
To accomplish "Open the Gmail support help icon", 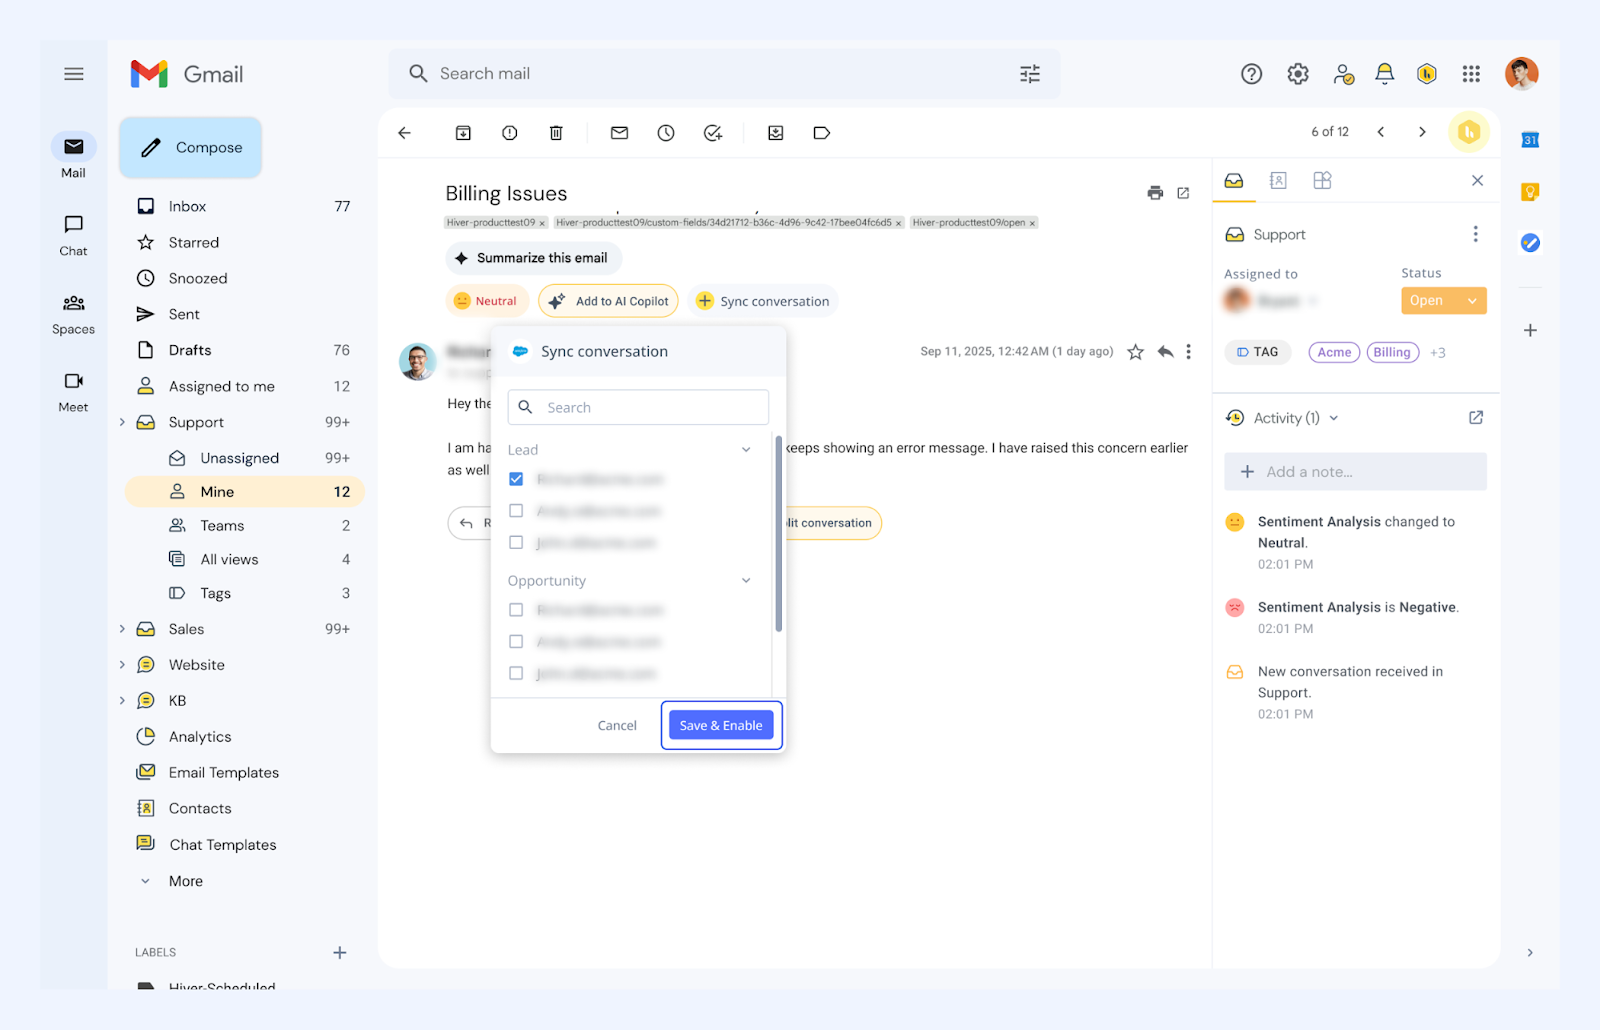I will (1251, 74).
